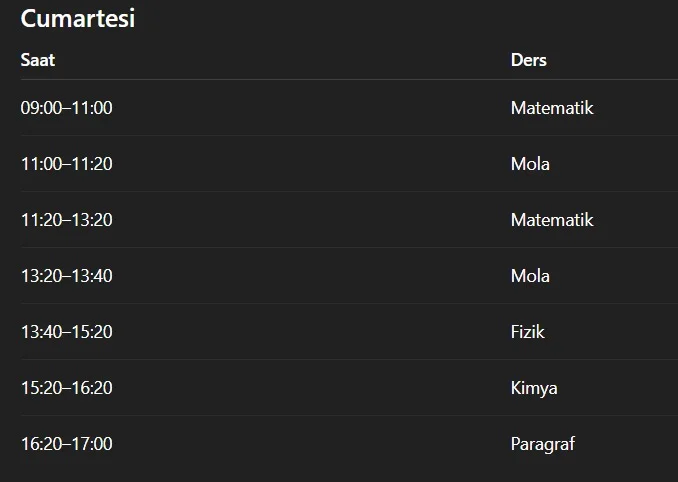Viewport: 678px width, 482px height.
Task: Click Matematik in the 11:20 row
Action: pos(551,220)
